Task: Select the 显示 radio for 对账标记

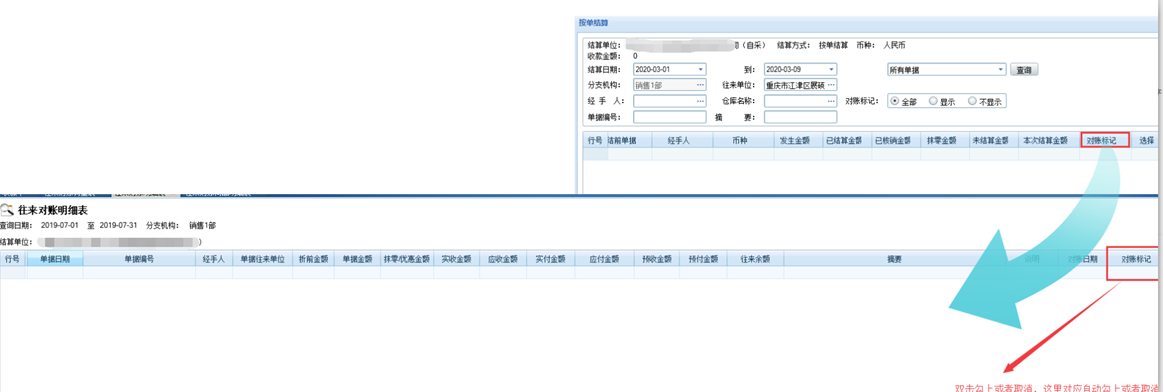Action: [x=933, y=101]
